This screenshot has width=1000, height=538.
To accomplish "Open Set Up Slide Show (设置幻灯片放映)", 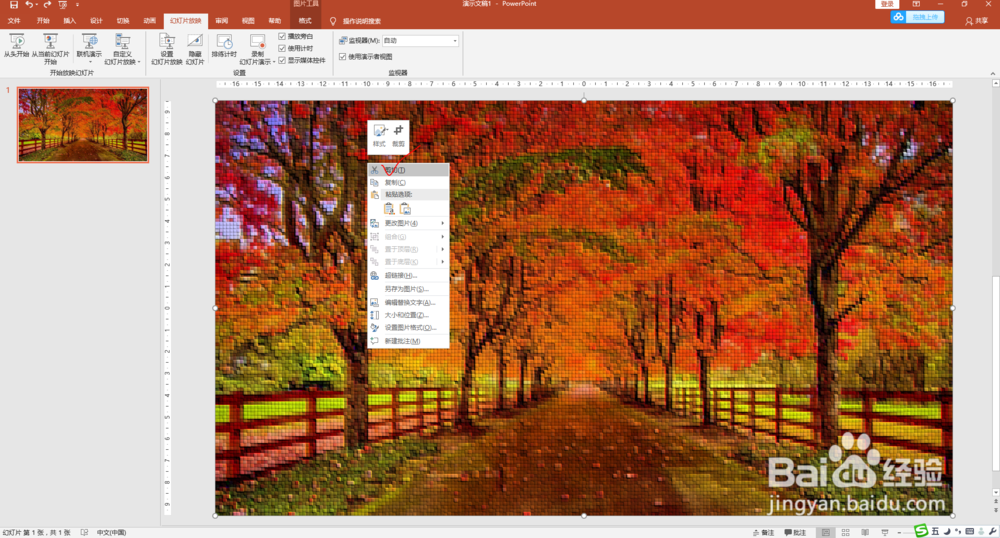I will pyautogui.click(x=167, y=48).
